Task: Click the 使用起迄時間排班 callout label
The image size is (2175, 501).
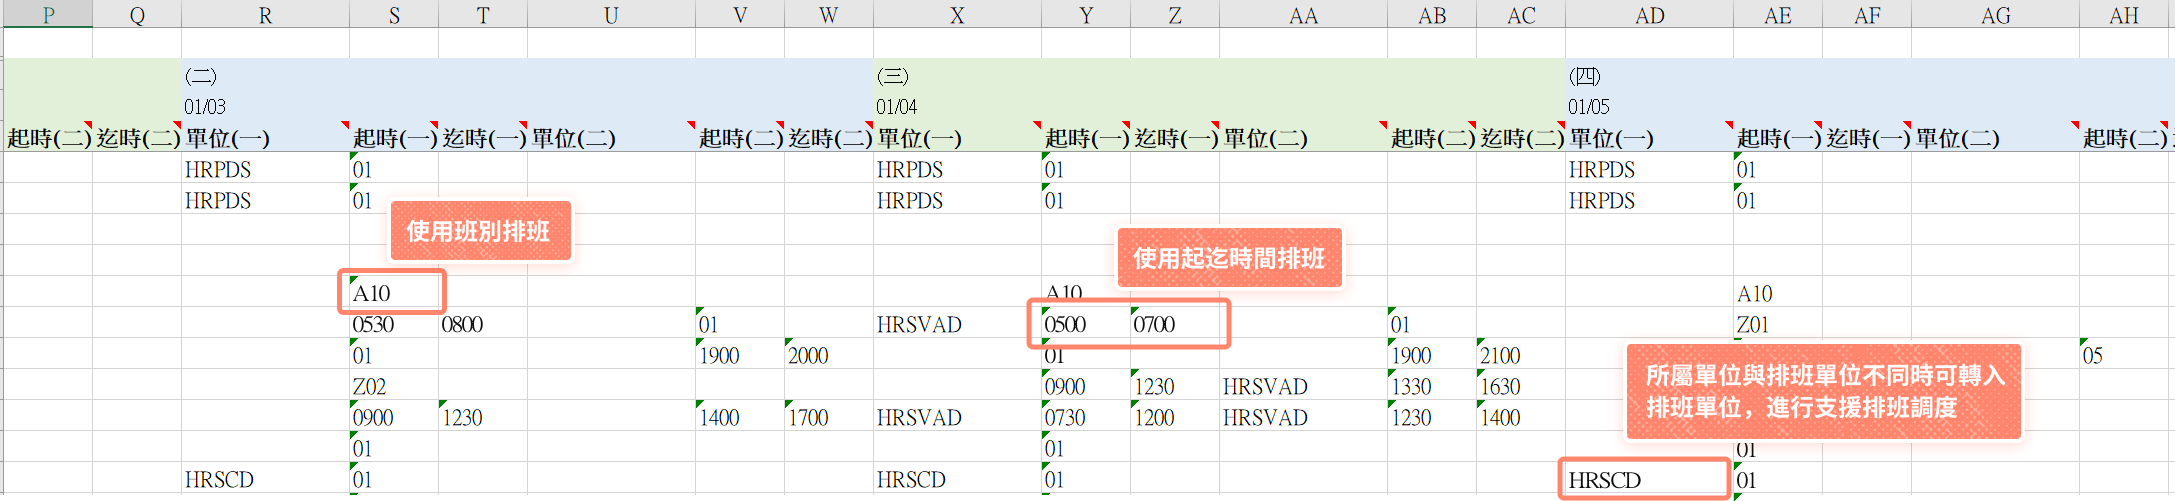Action: click(1228, 258)
